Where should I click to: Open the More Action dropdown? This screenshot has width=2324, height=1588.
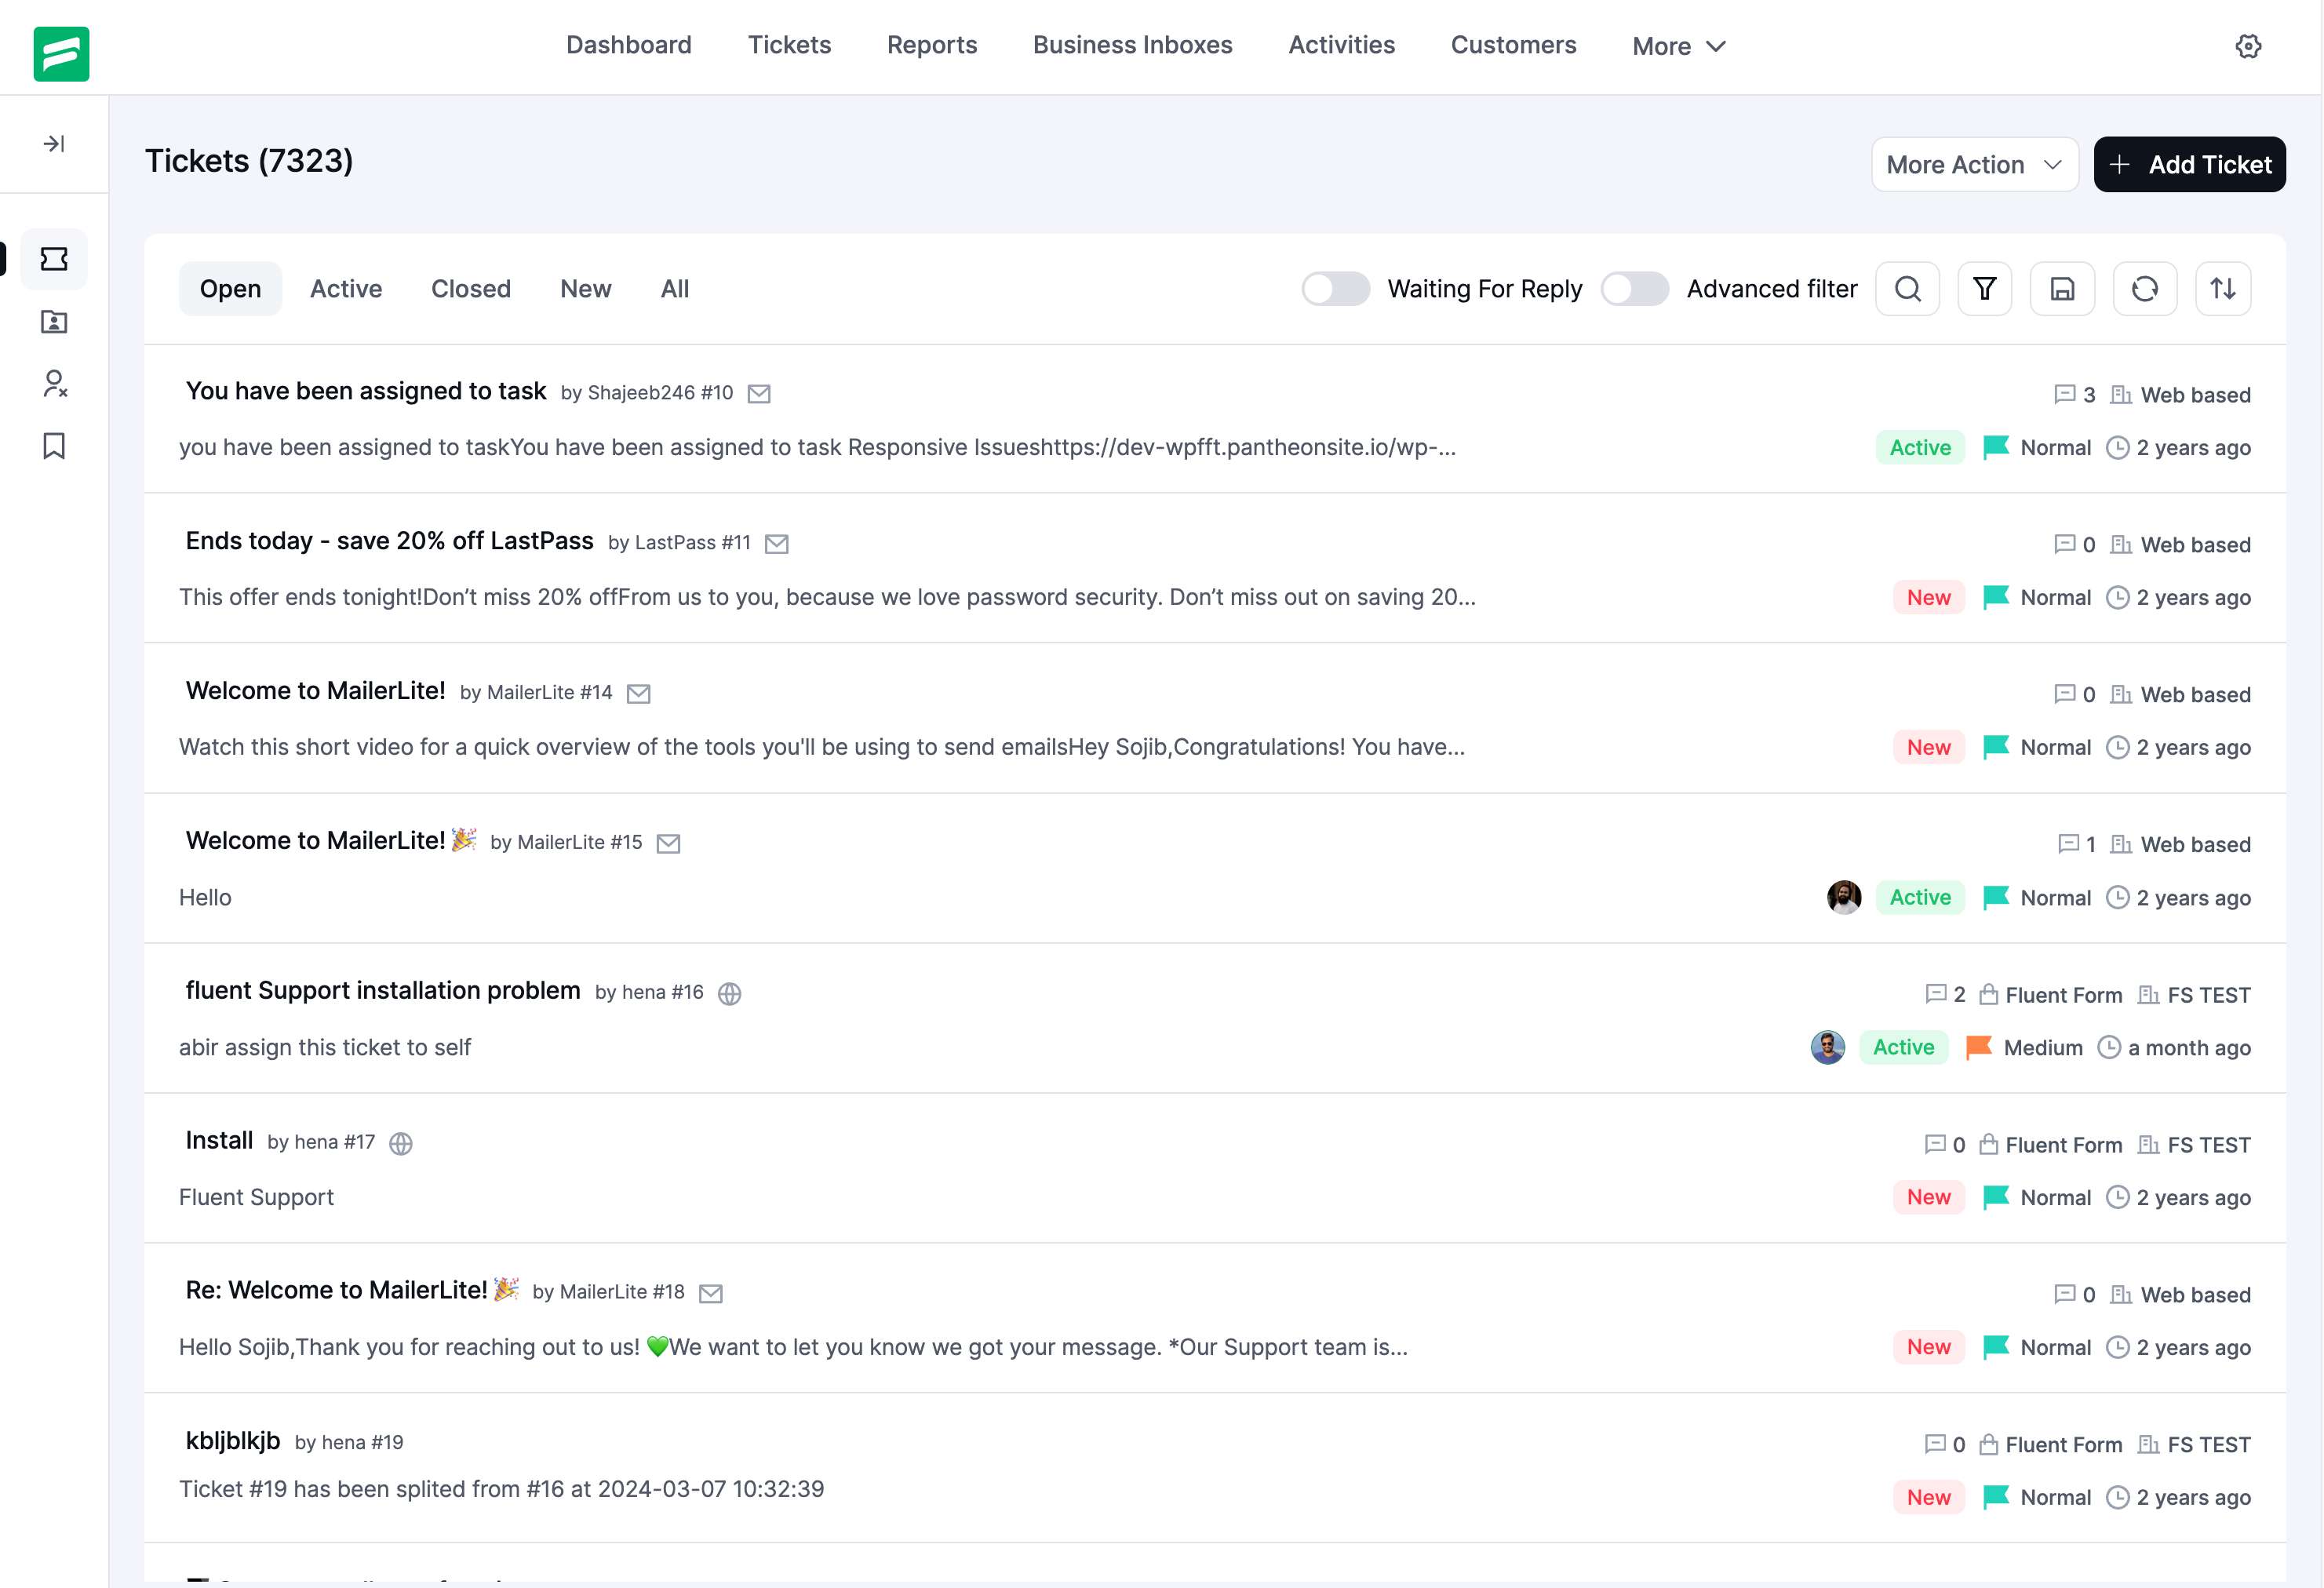(x=1974, y=165)
